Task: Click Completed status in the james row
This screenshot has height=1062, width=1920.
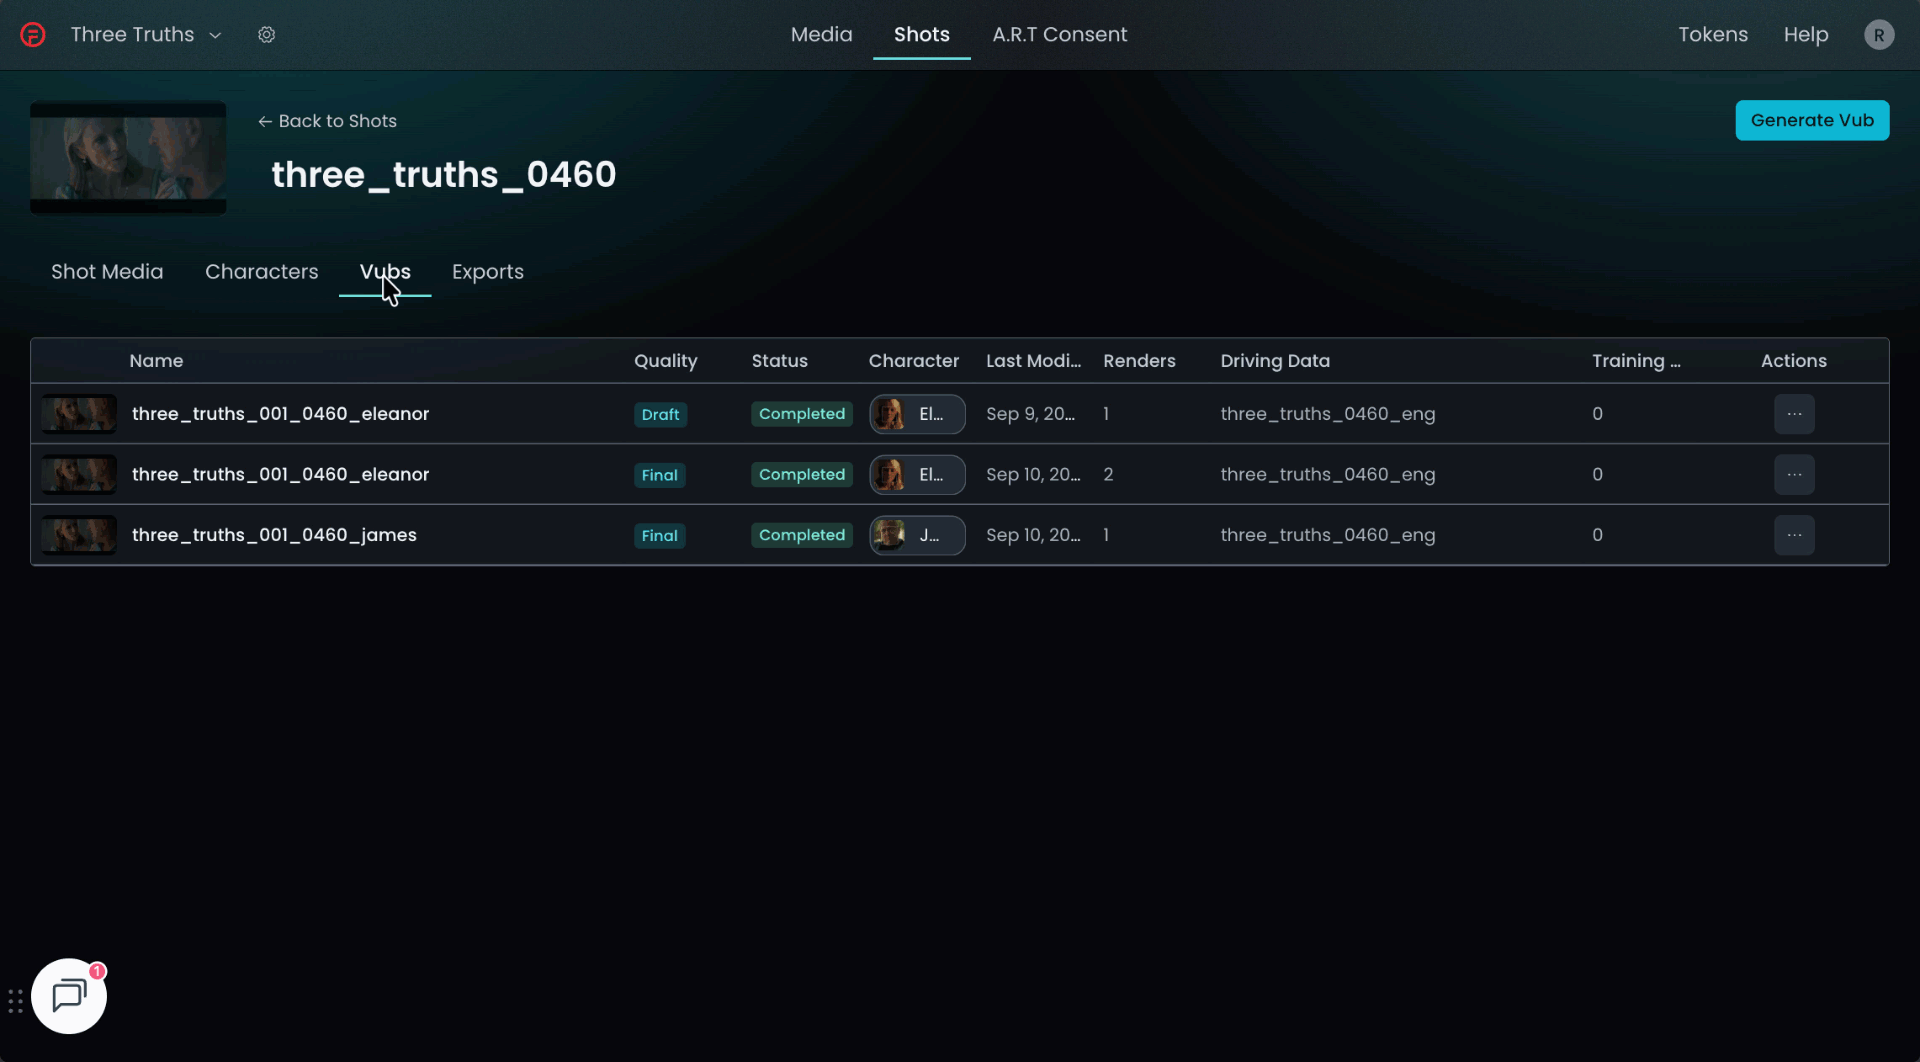Action: [802, 535]
